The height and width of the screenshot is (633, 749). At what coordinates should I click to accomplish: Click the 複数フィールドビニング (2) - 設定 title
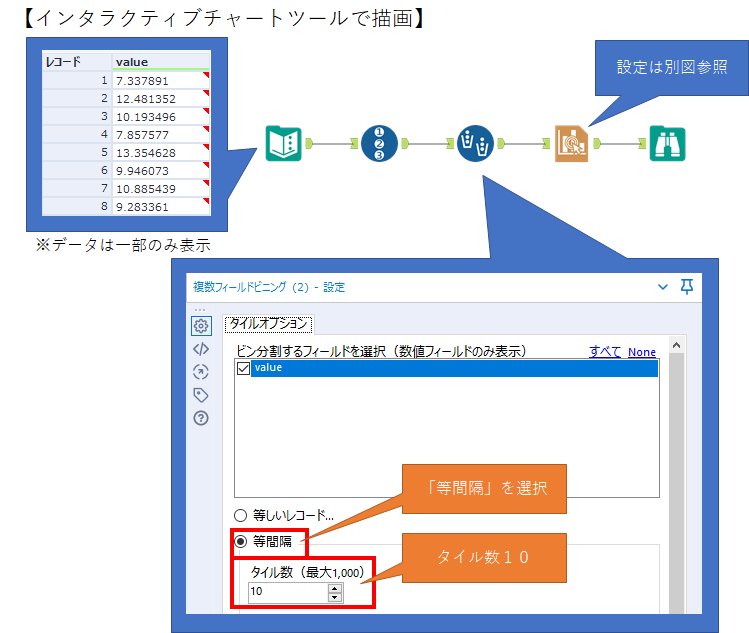click(269, 287)
